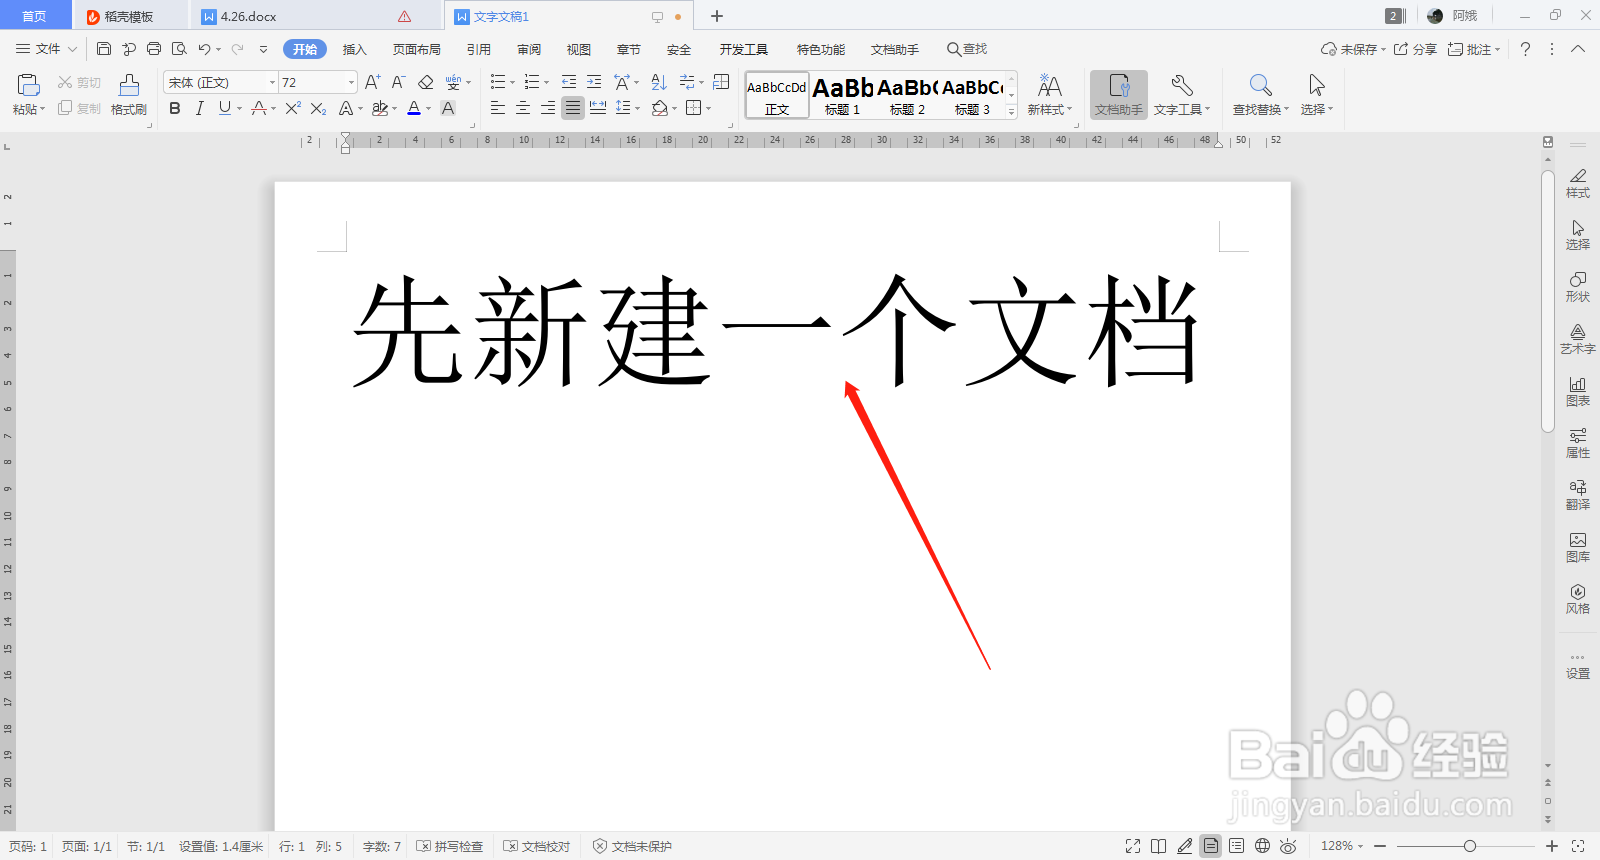Expand the underline style dropdown arrow
Screen dimensions: 1600x860
(240, 109)
